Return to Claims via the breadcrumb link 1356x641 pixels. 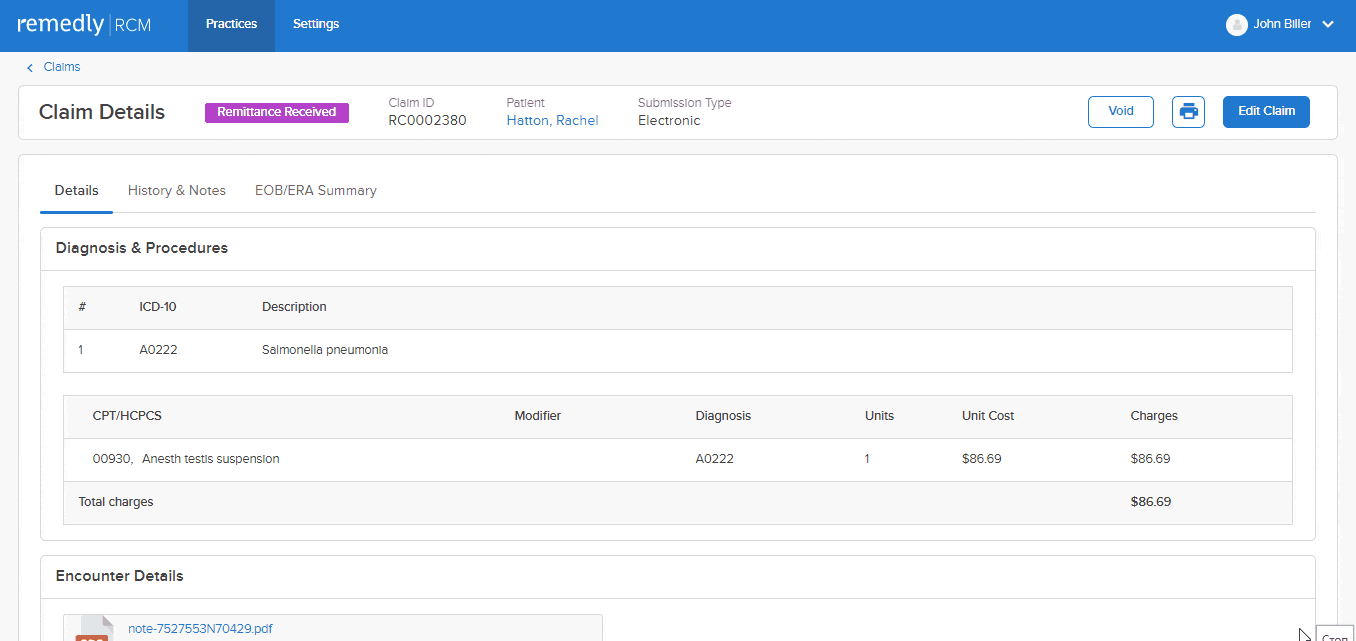pyautogui.click(x=61, y=66)
